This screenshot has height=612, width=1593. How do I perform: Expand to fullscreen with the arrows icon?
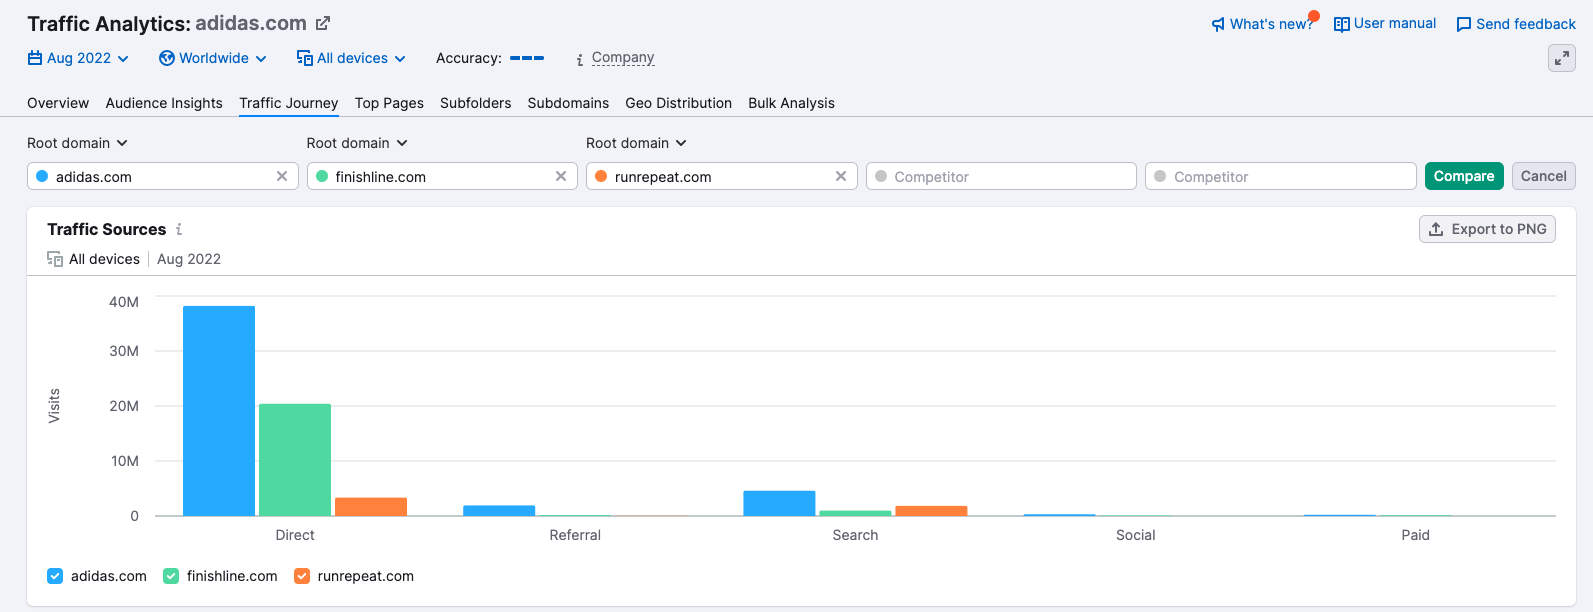[x=1562, y=59]
